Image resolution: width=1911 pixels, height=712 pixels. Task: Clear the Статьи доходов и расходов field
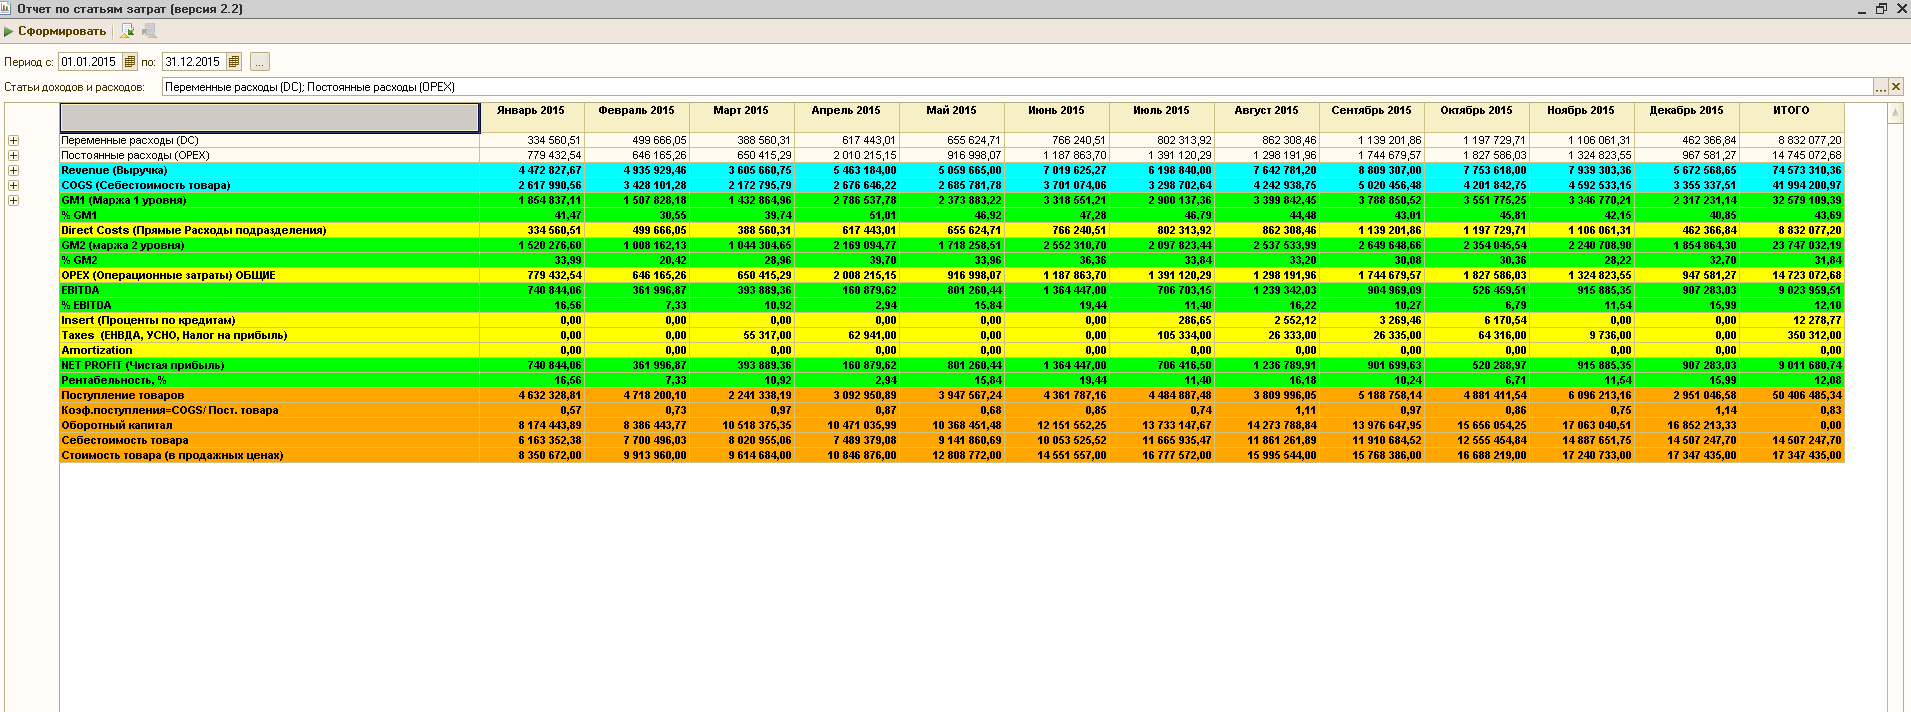click(1896, 87)
